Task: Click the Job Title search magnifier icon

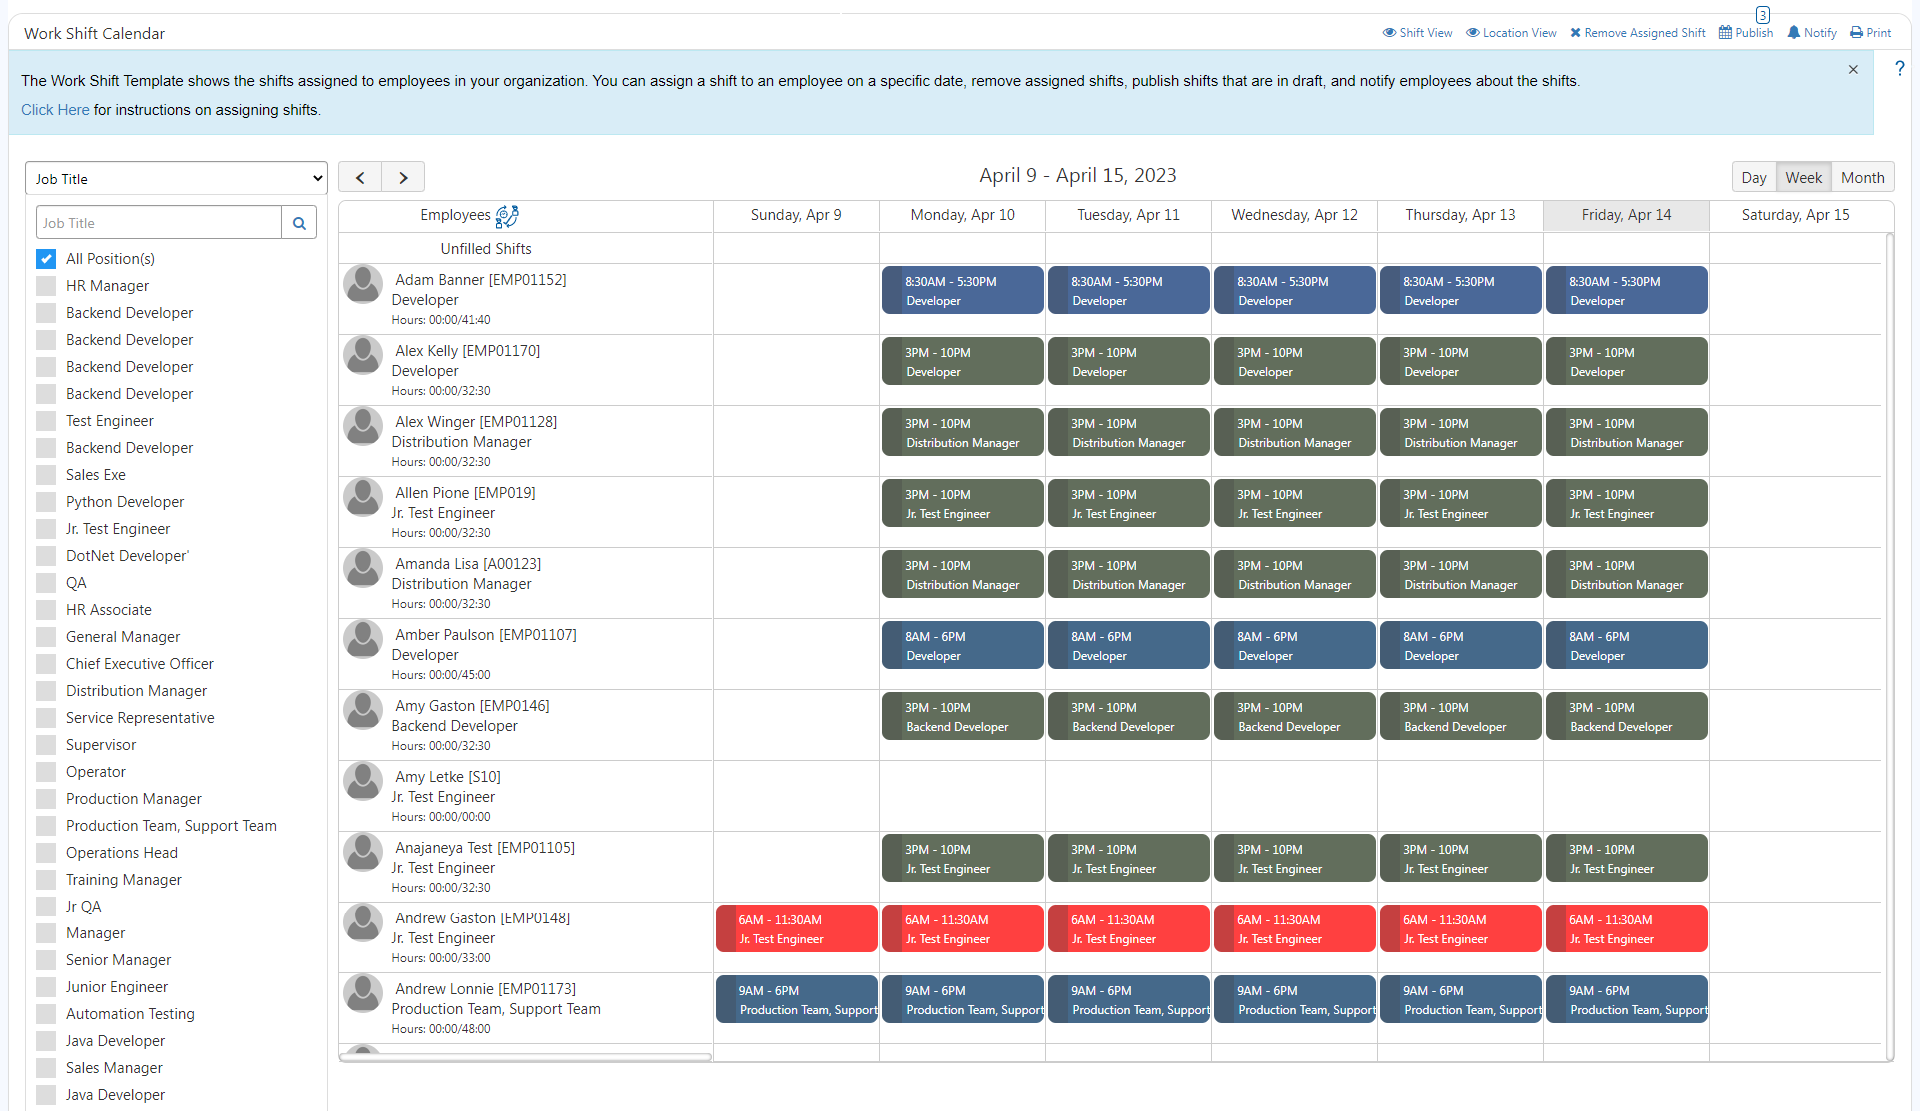Action: click(299, 223)
